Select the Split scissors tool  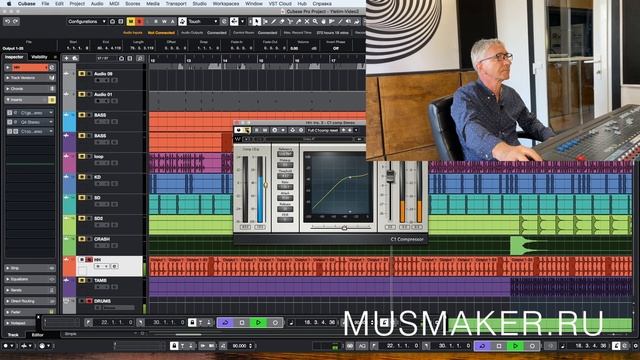pyautogui.click(x=290, y=22)
